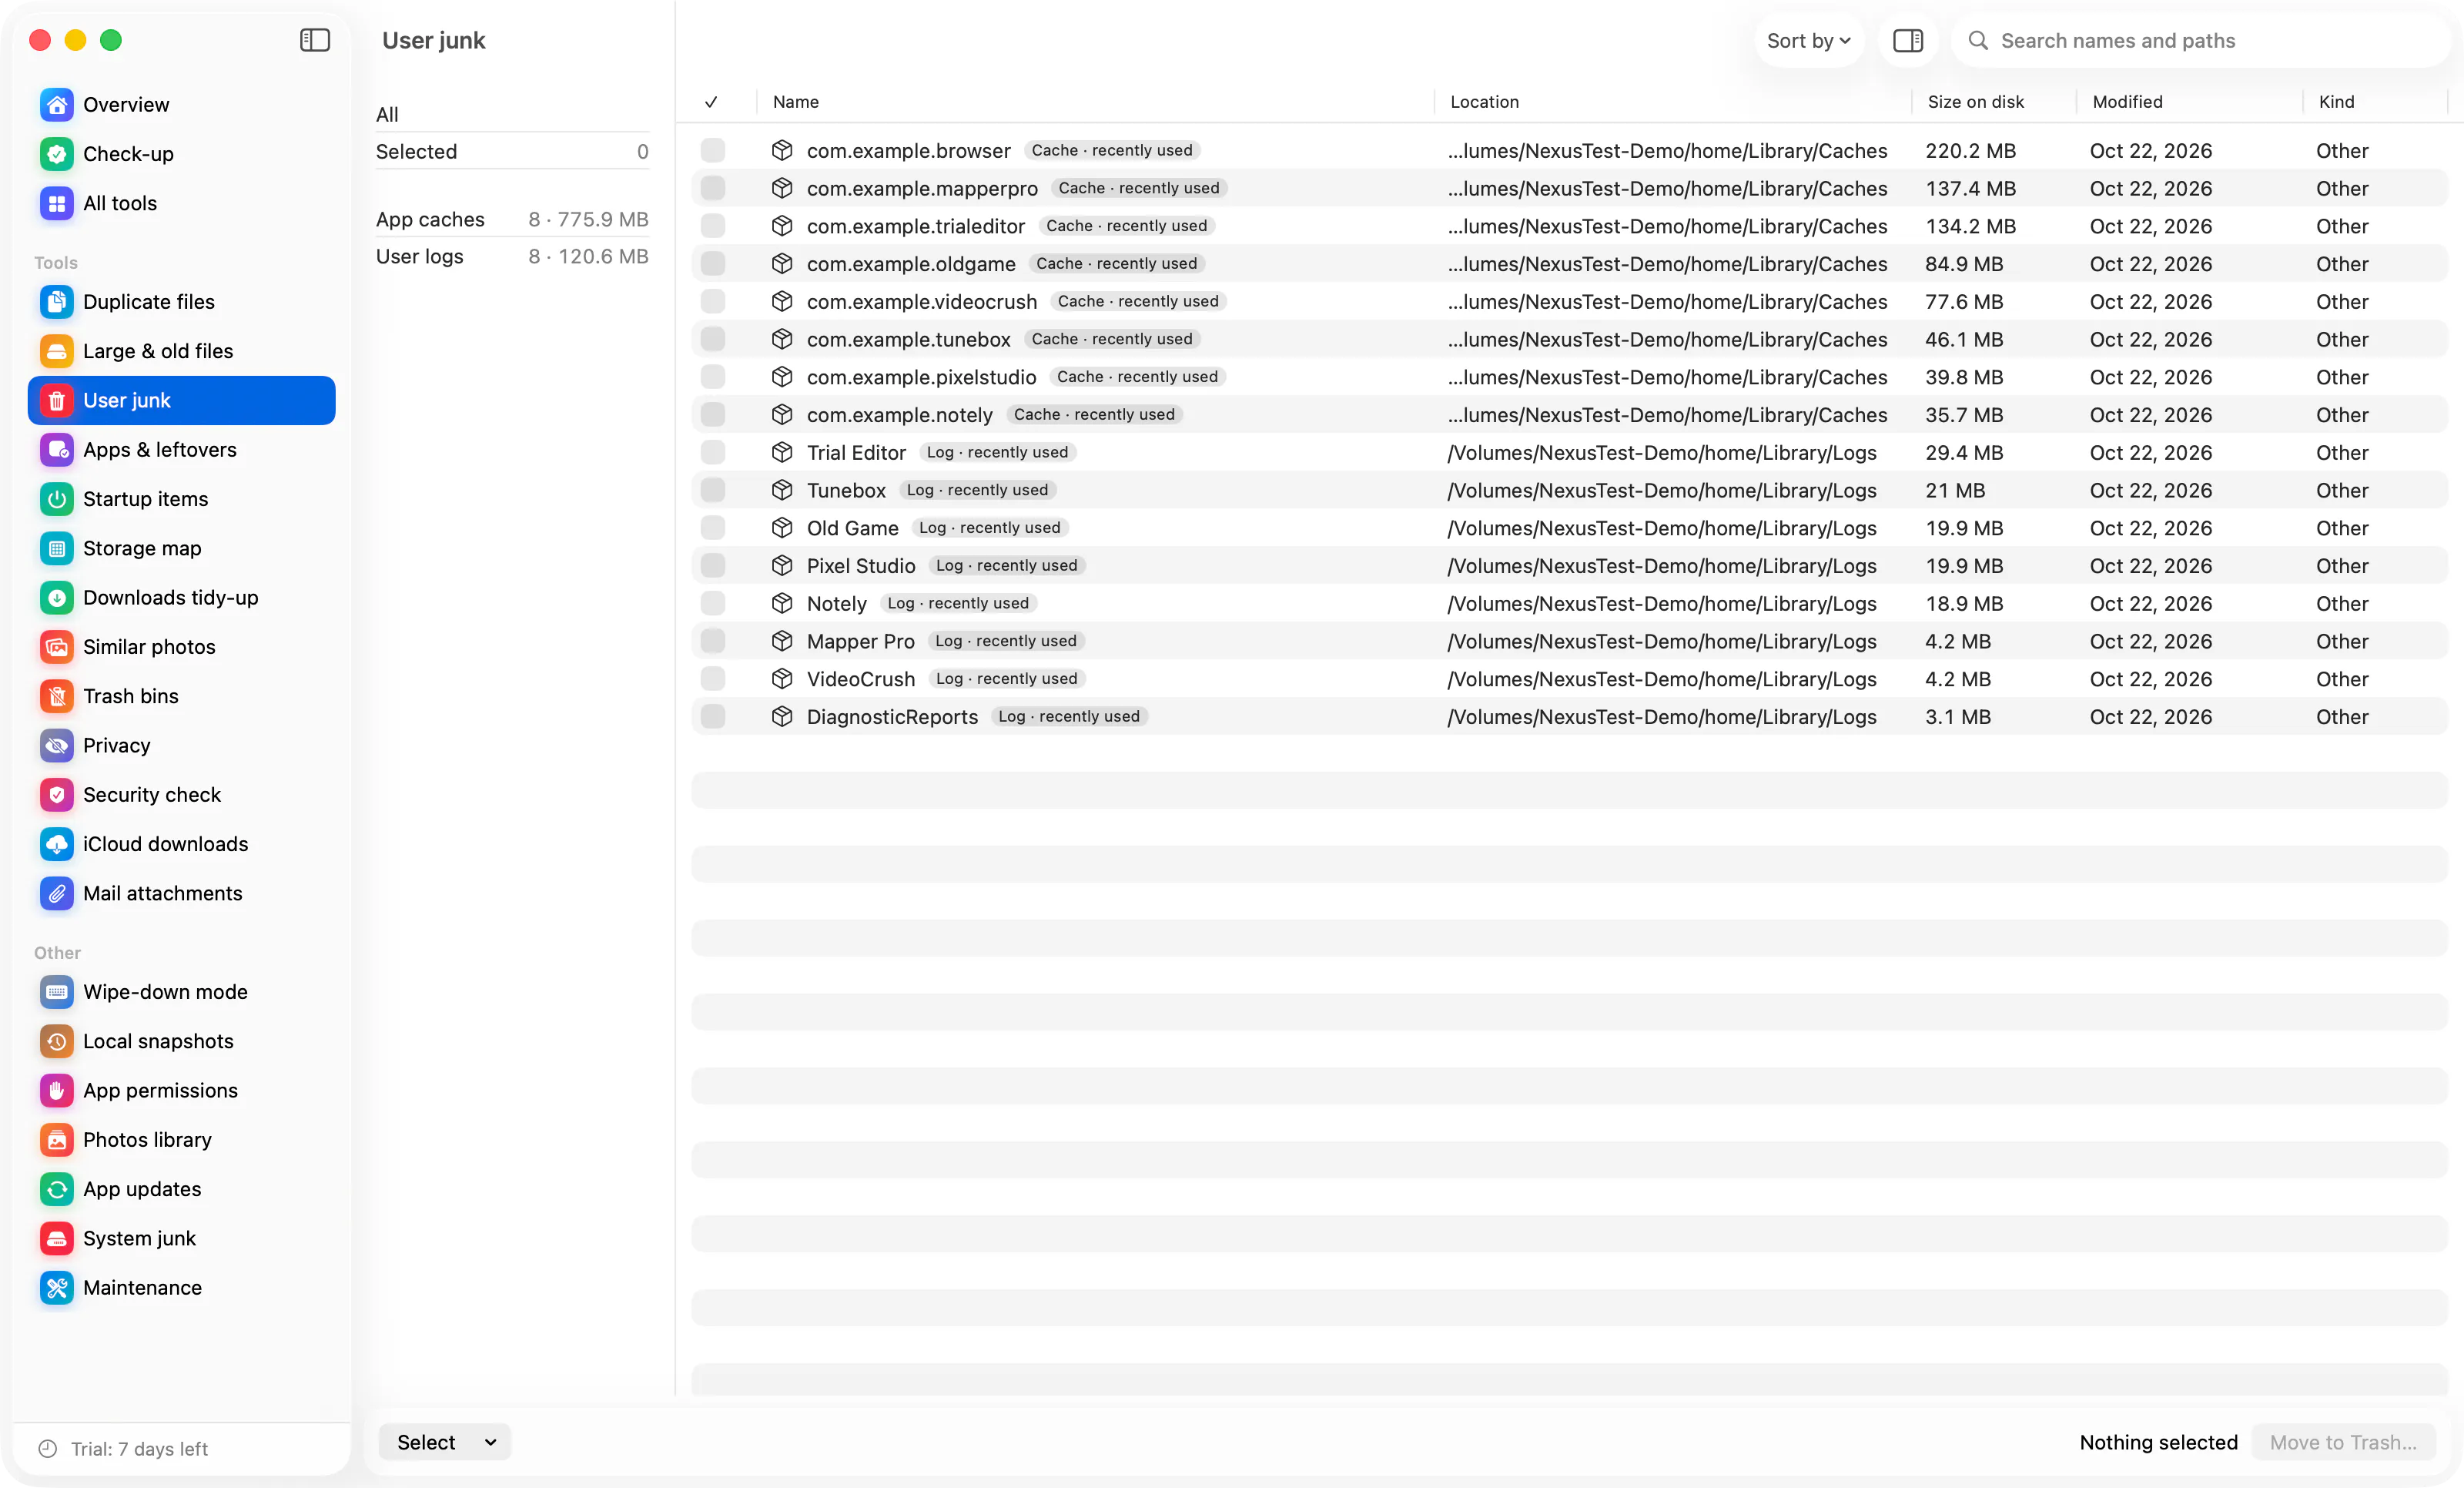Screen dimensions: 2464x1488
Task: Click the Storage map icon
Action: pos(57,548)
